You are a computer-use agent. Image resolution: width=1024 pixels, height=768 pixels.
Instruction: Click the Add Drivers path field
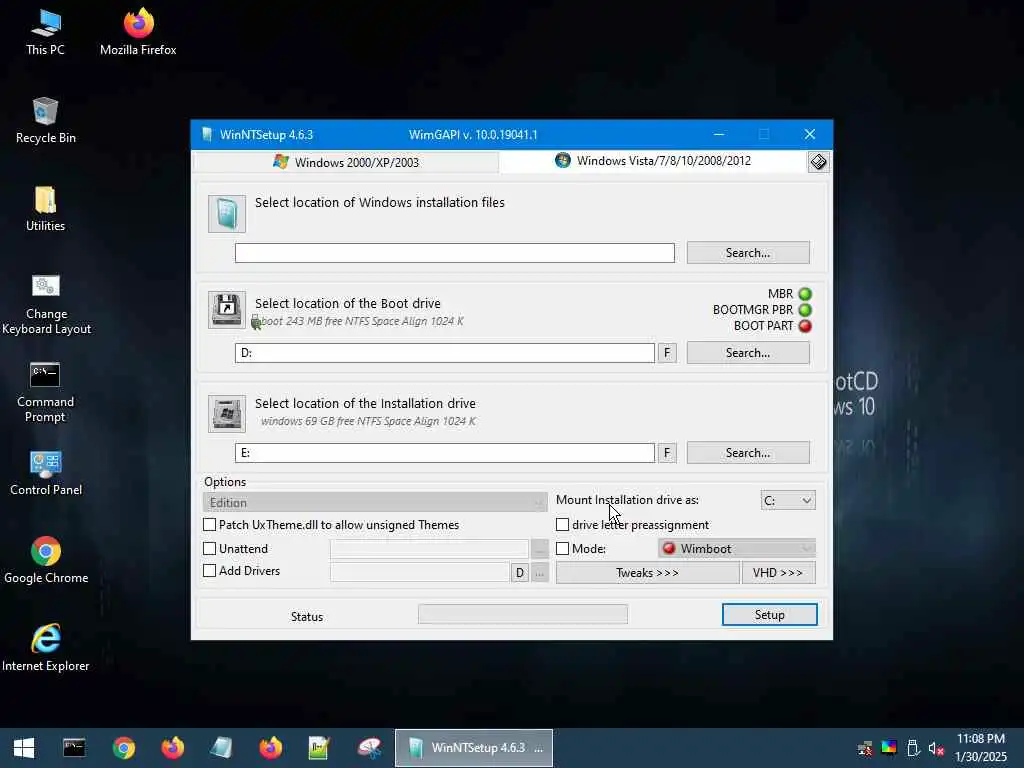point(420,573)
